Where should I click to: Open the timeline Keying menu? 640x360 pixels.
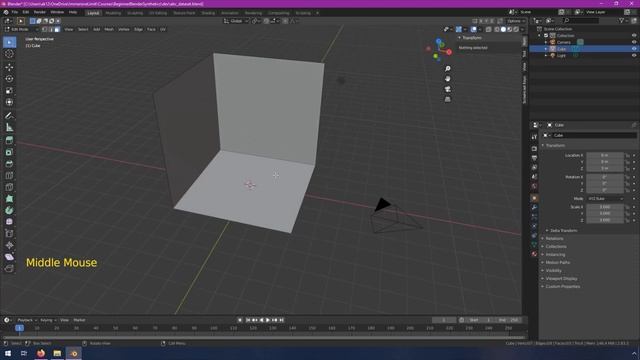pyautogui.click(x=48, y=320)
